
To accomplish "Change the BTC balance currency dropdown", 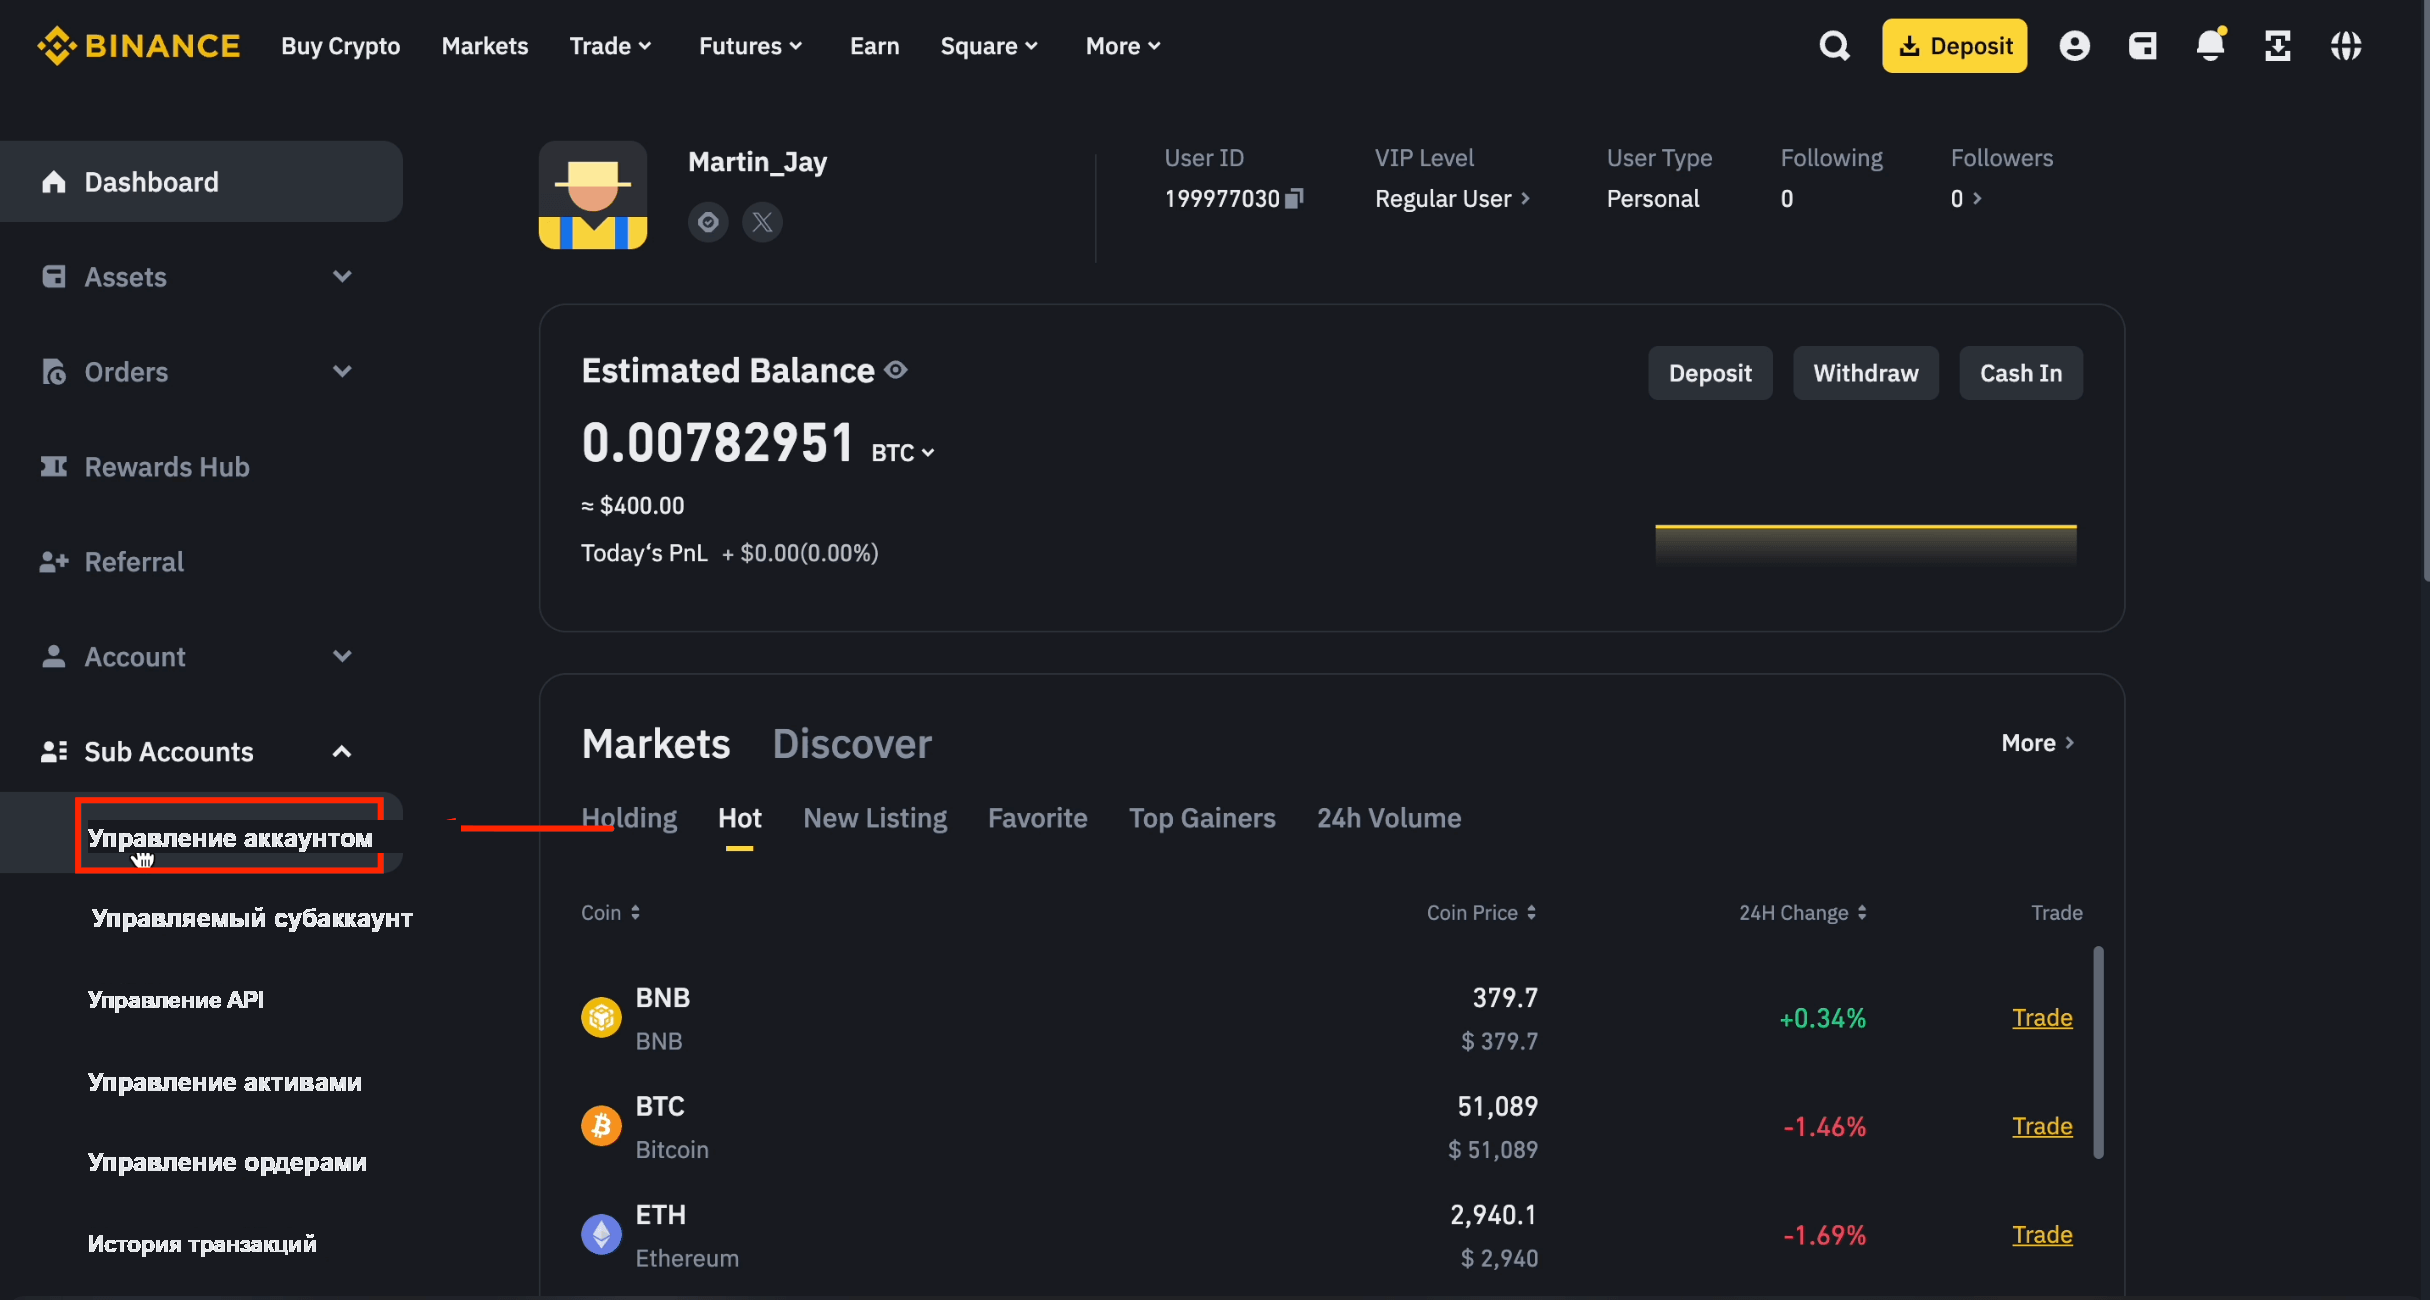I will [x=903, y=452].
